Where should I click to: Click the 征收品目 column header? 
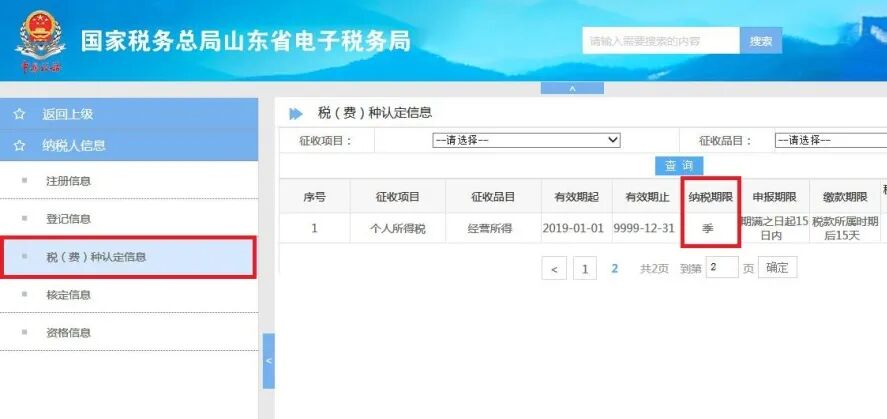point(493,196)
